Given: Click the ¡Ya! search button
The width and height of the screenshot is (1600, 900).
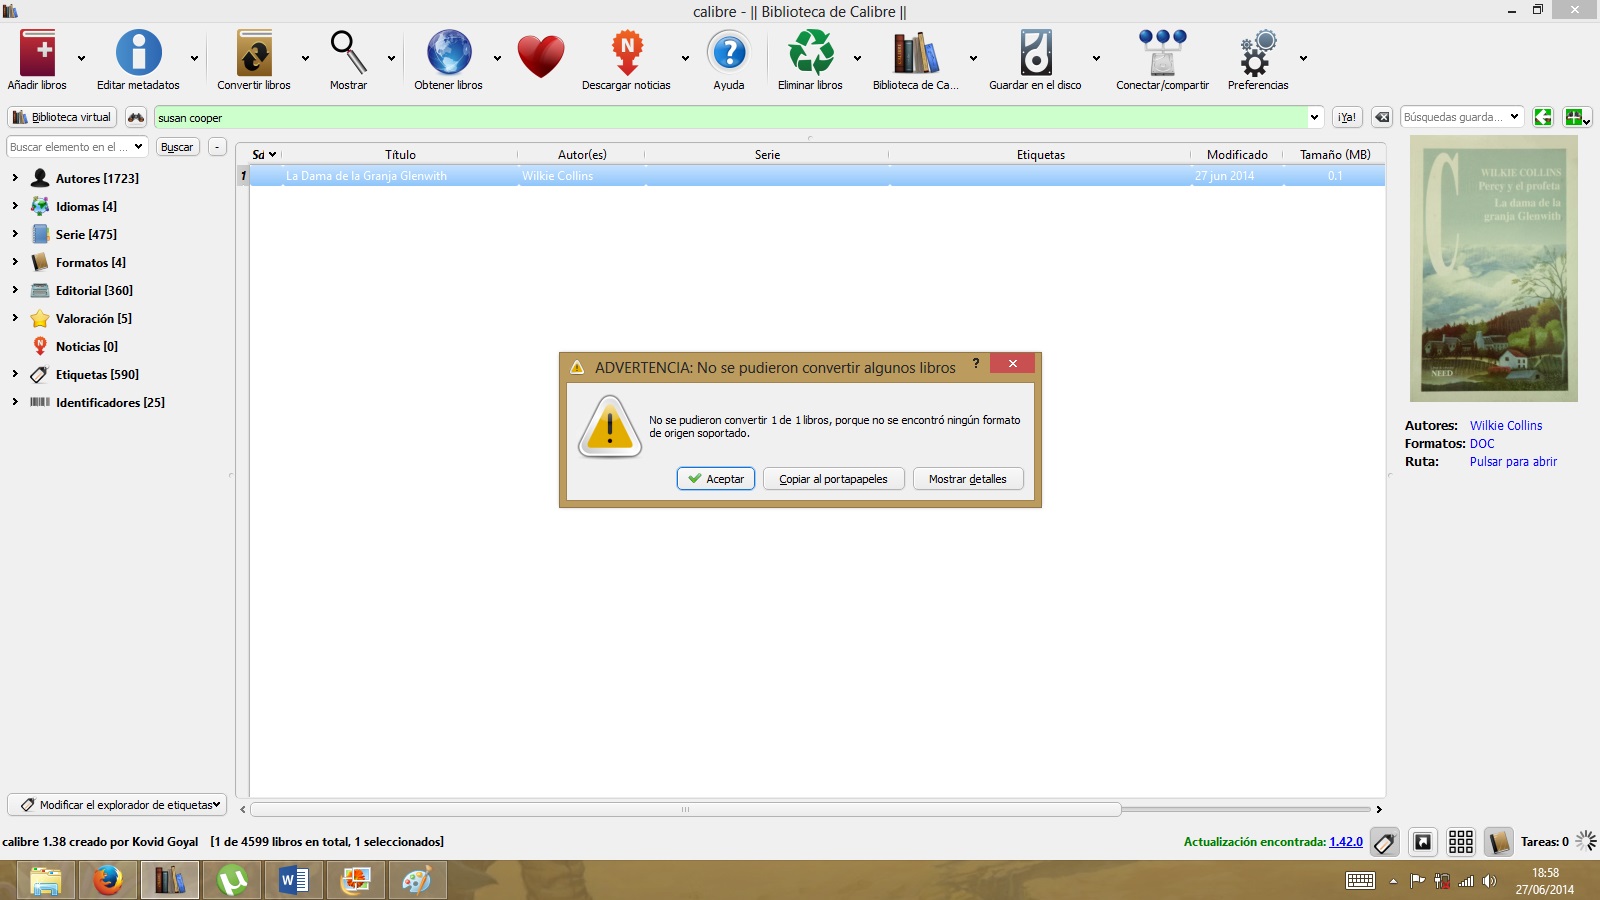Looking at the screenshot, I should click(x=1347, y=117).
